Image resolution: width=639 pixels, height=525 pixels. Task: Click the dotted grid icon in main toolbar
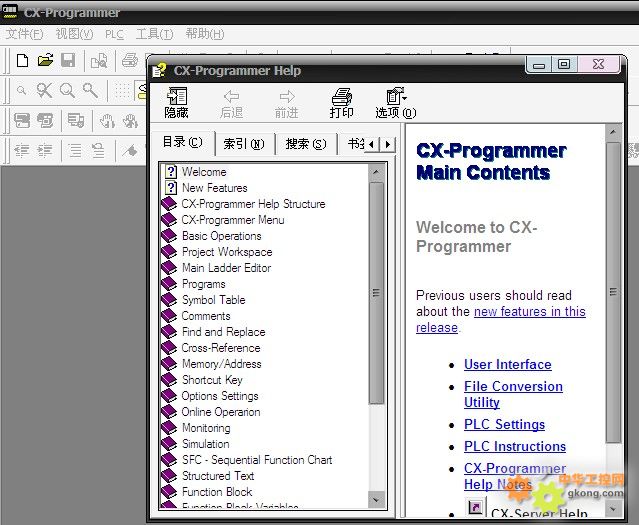(x=122, y=90)
